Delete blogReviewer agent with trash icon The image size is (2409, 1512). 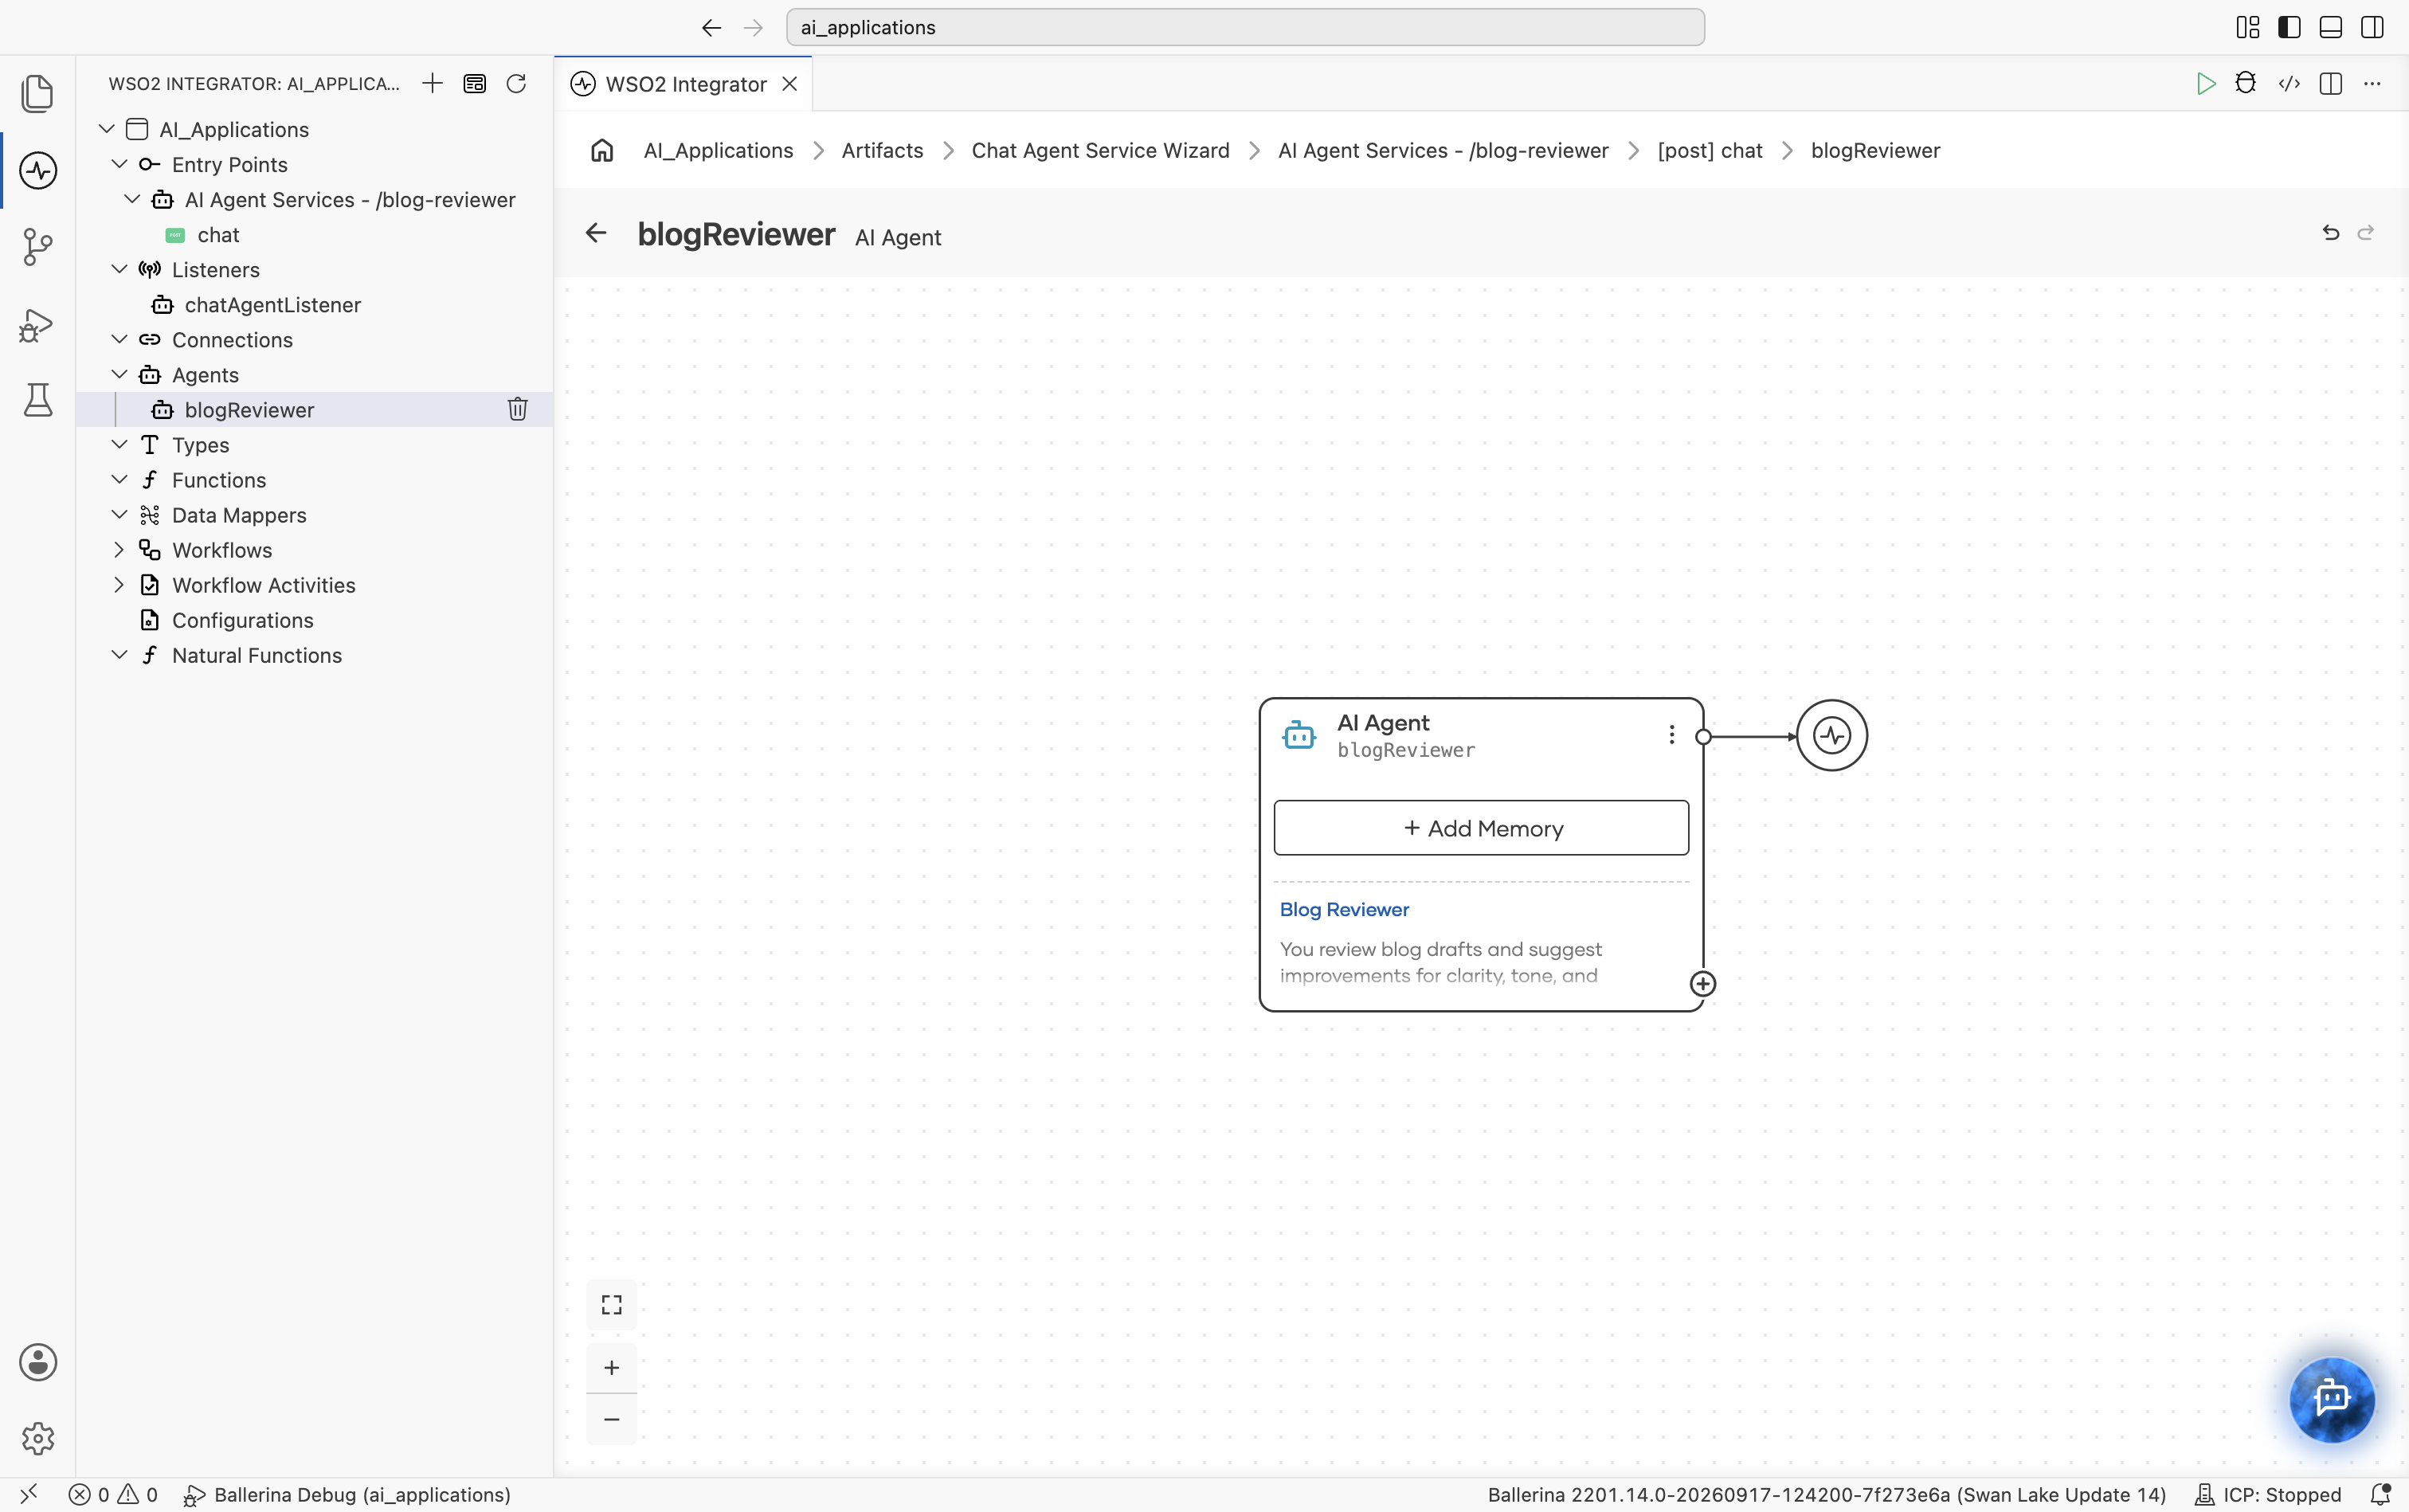[518, 409]
